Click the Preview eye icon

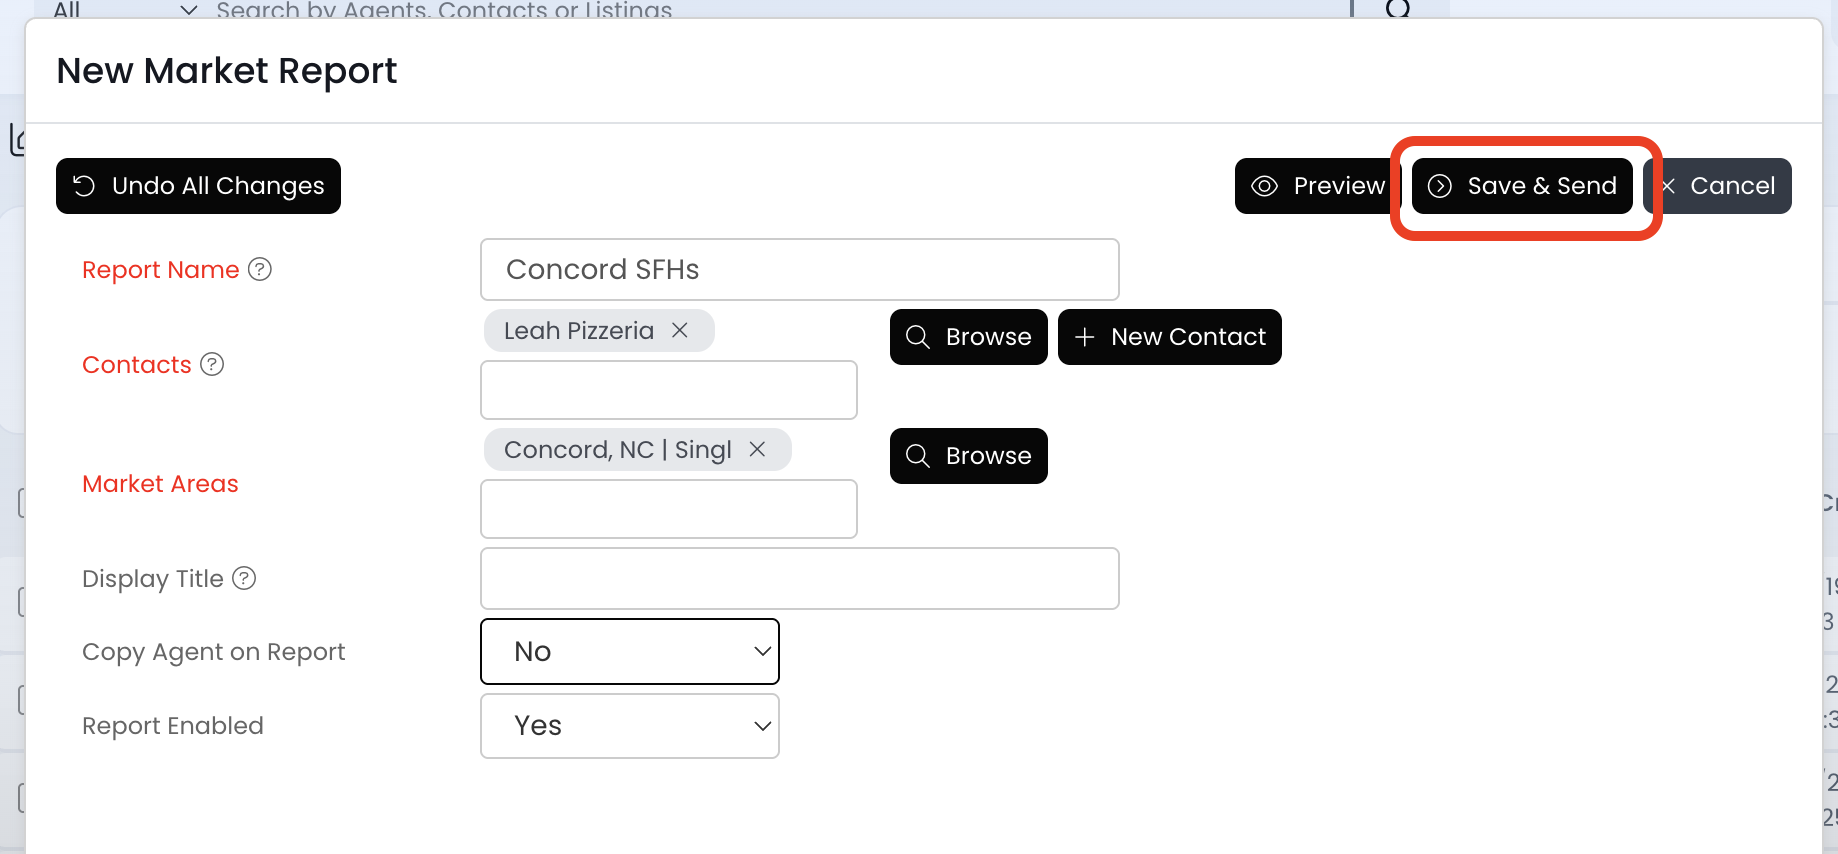tap(1265, 186)
